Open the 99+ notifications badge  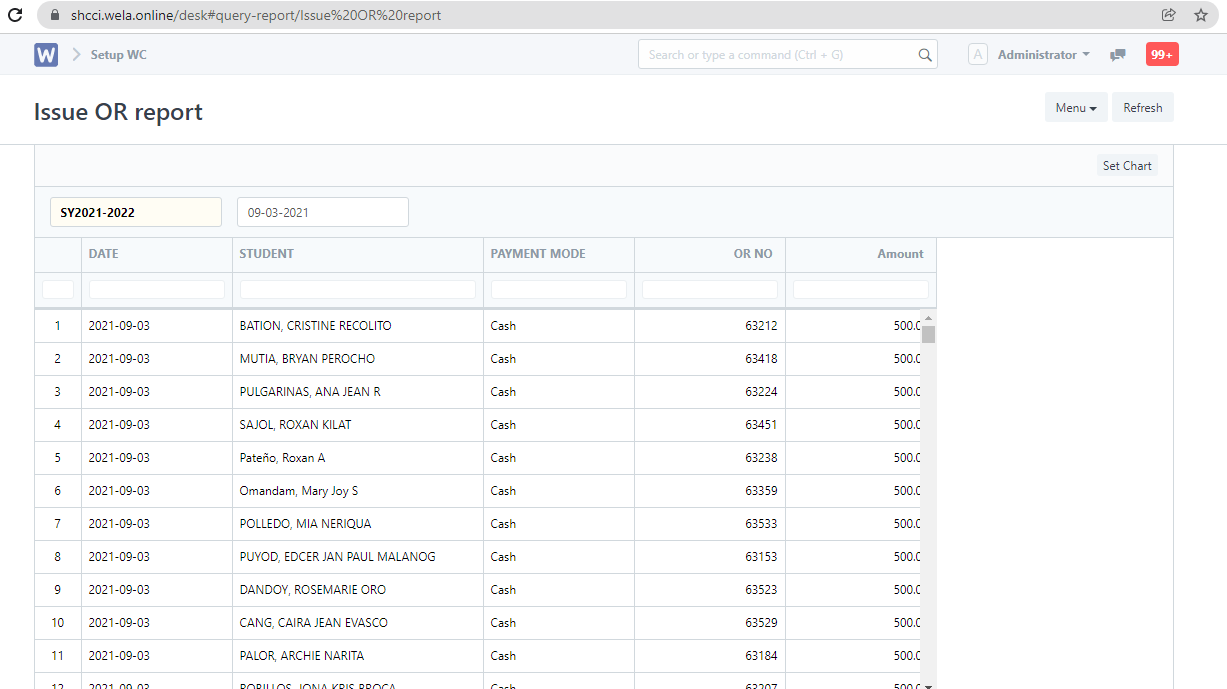tap(1162, 55)
